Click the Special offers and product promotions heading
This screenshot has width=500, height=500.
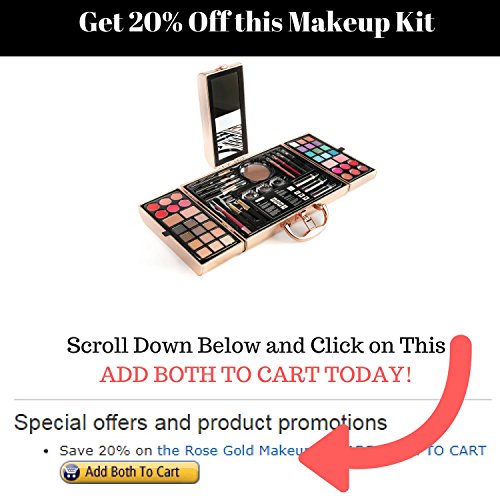200,423
